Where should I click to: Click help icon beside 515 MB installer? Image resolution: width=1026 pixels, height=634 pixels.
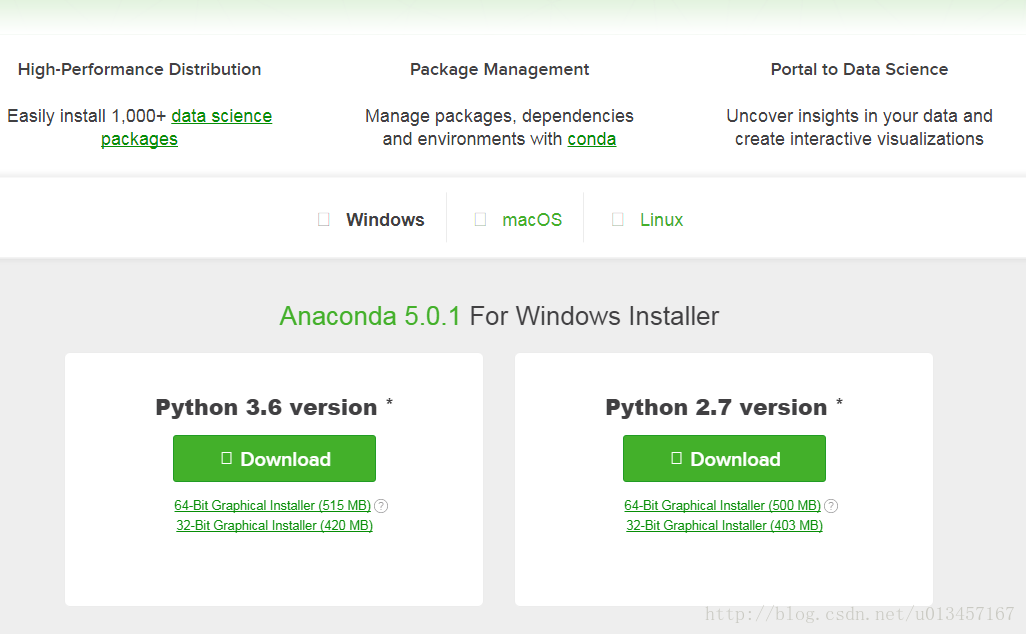[x=381, y=506]
